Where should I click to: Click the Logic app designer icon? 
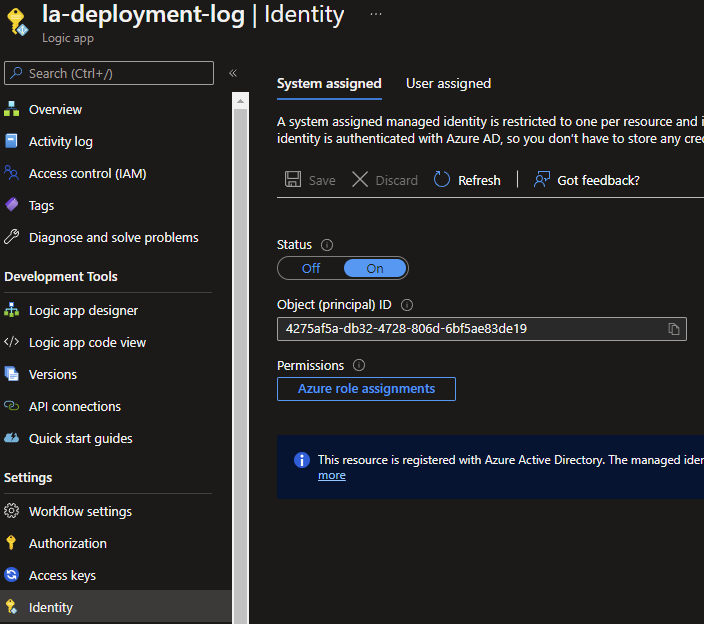coord(11,310)
